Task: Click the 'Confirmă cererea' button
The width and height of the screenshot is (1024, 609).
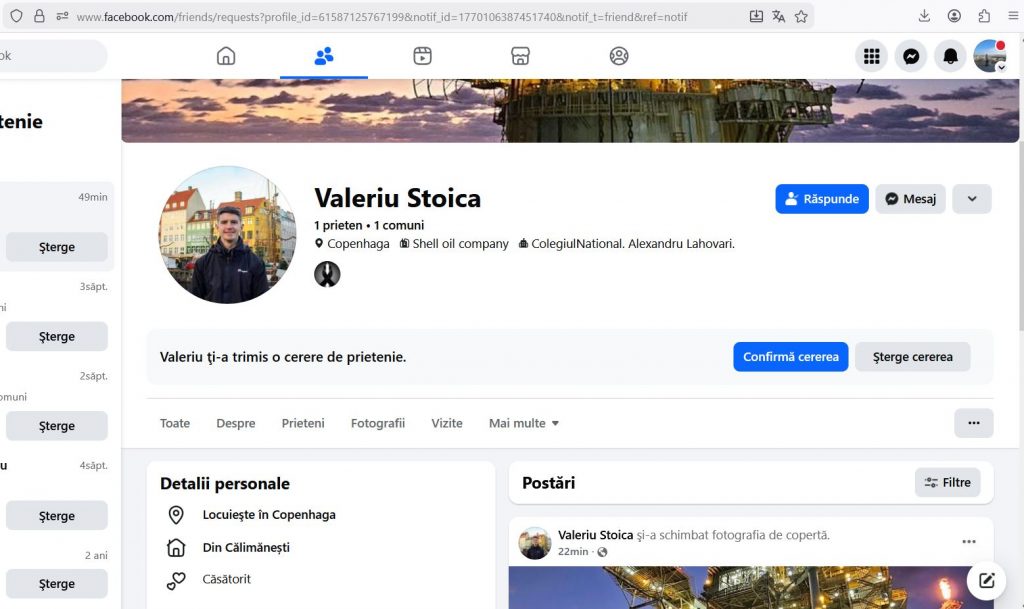Action: click(790, 357)
